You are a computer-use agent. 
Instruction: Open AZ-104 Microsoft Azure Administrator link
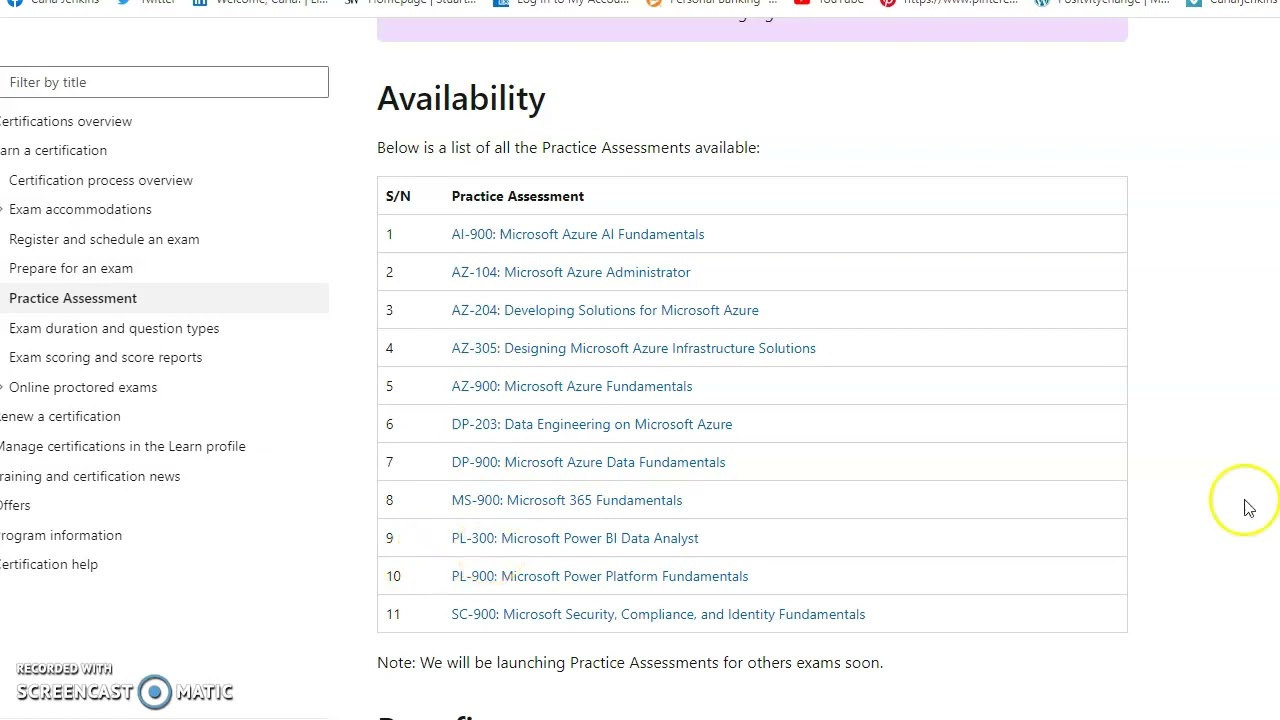pos(571,272)
